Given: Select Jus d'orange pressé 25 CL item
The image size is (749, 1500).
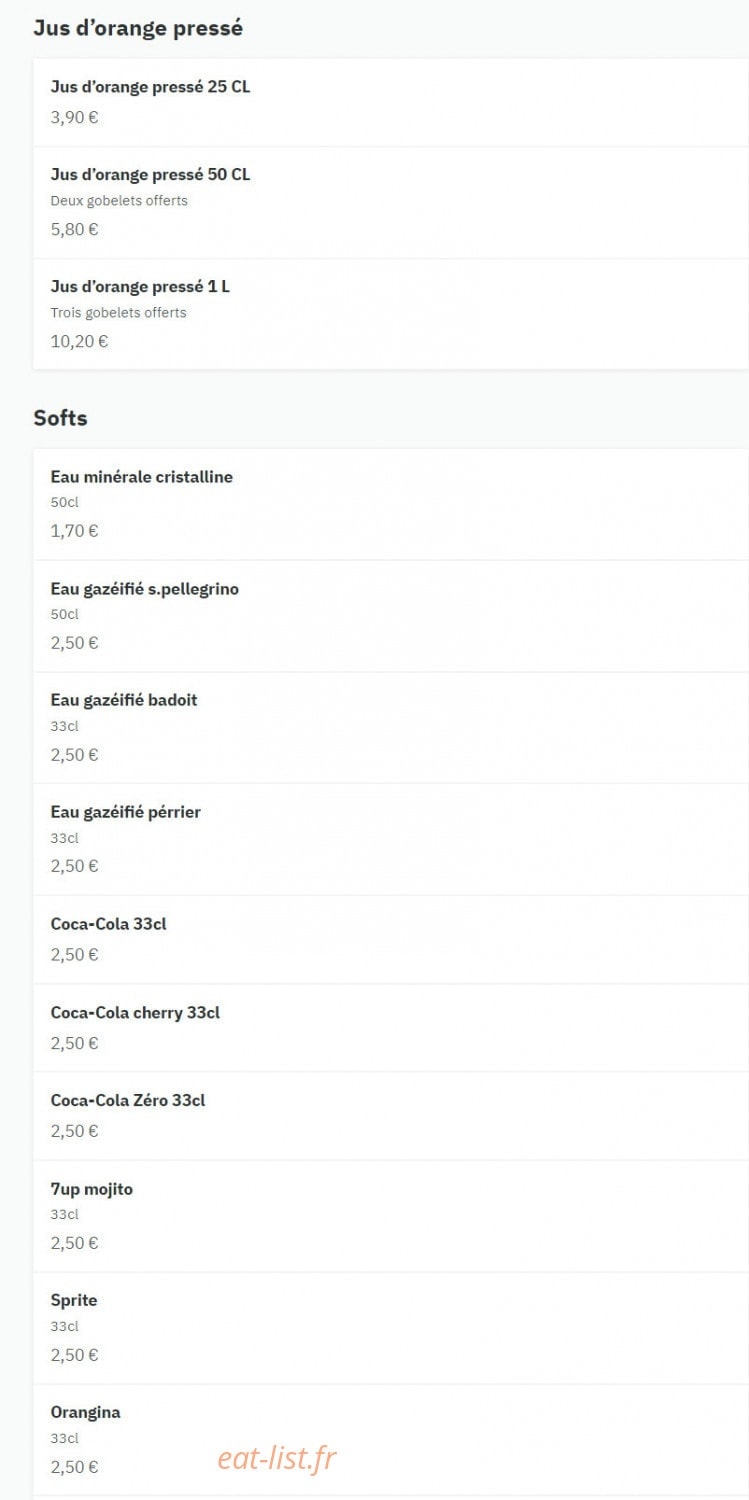Looking at the screenshot, I should point(391,102).
